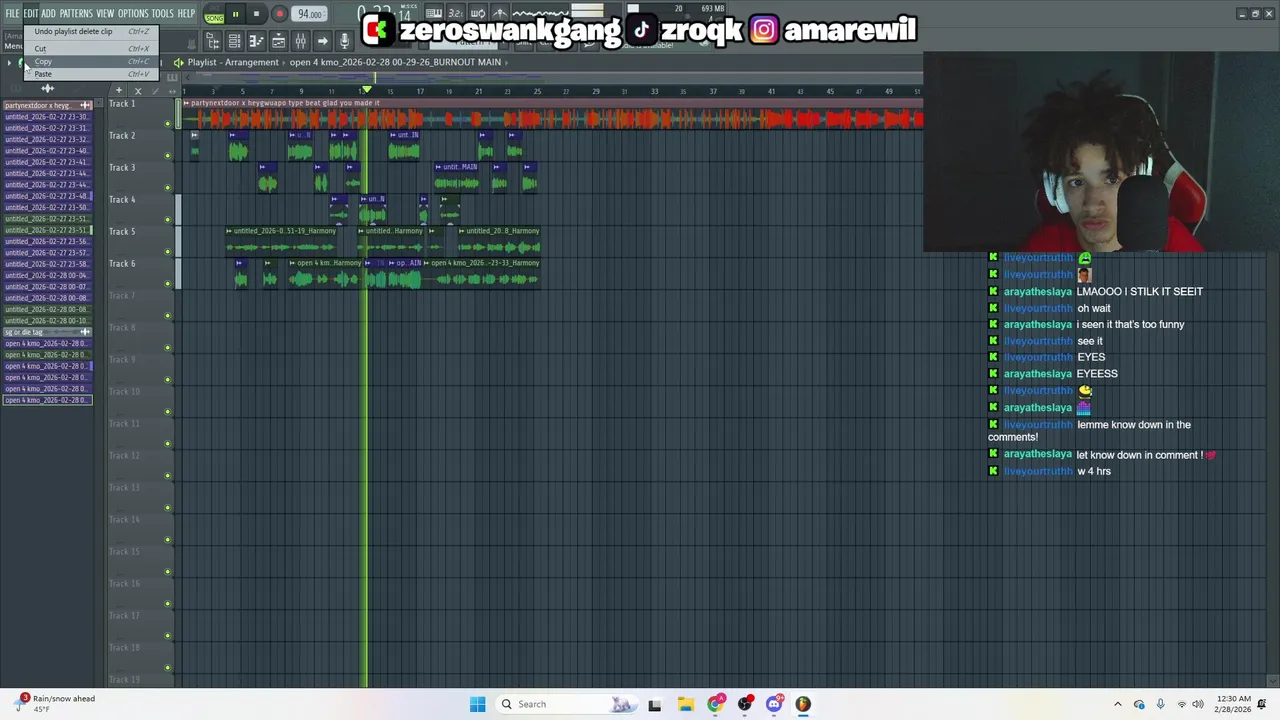Mute Track 6 via its green dot
This screenshot has width=1280, height=720.
click(168, 283)
